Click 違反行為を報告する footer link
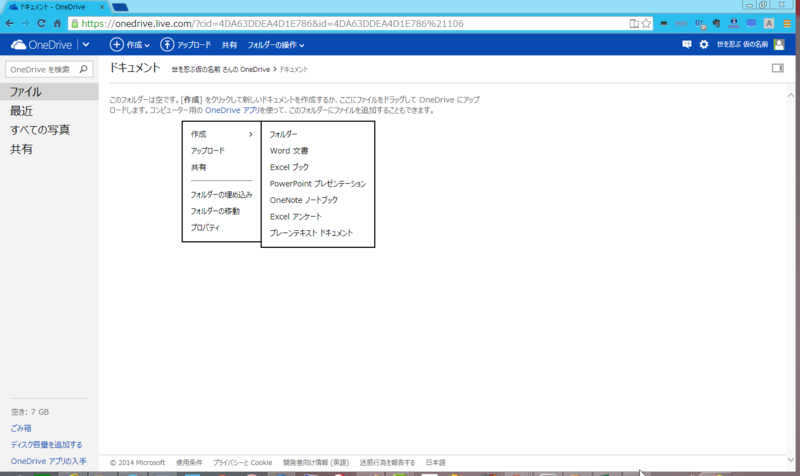The image size is (800, 476). [x=387, y=463]
